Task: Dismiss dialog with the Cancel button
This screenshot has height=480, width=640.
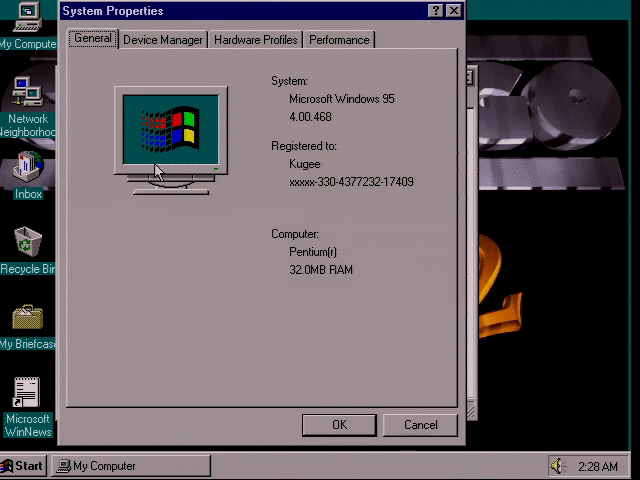Action: (420, 425)
